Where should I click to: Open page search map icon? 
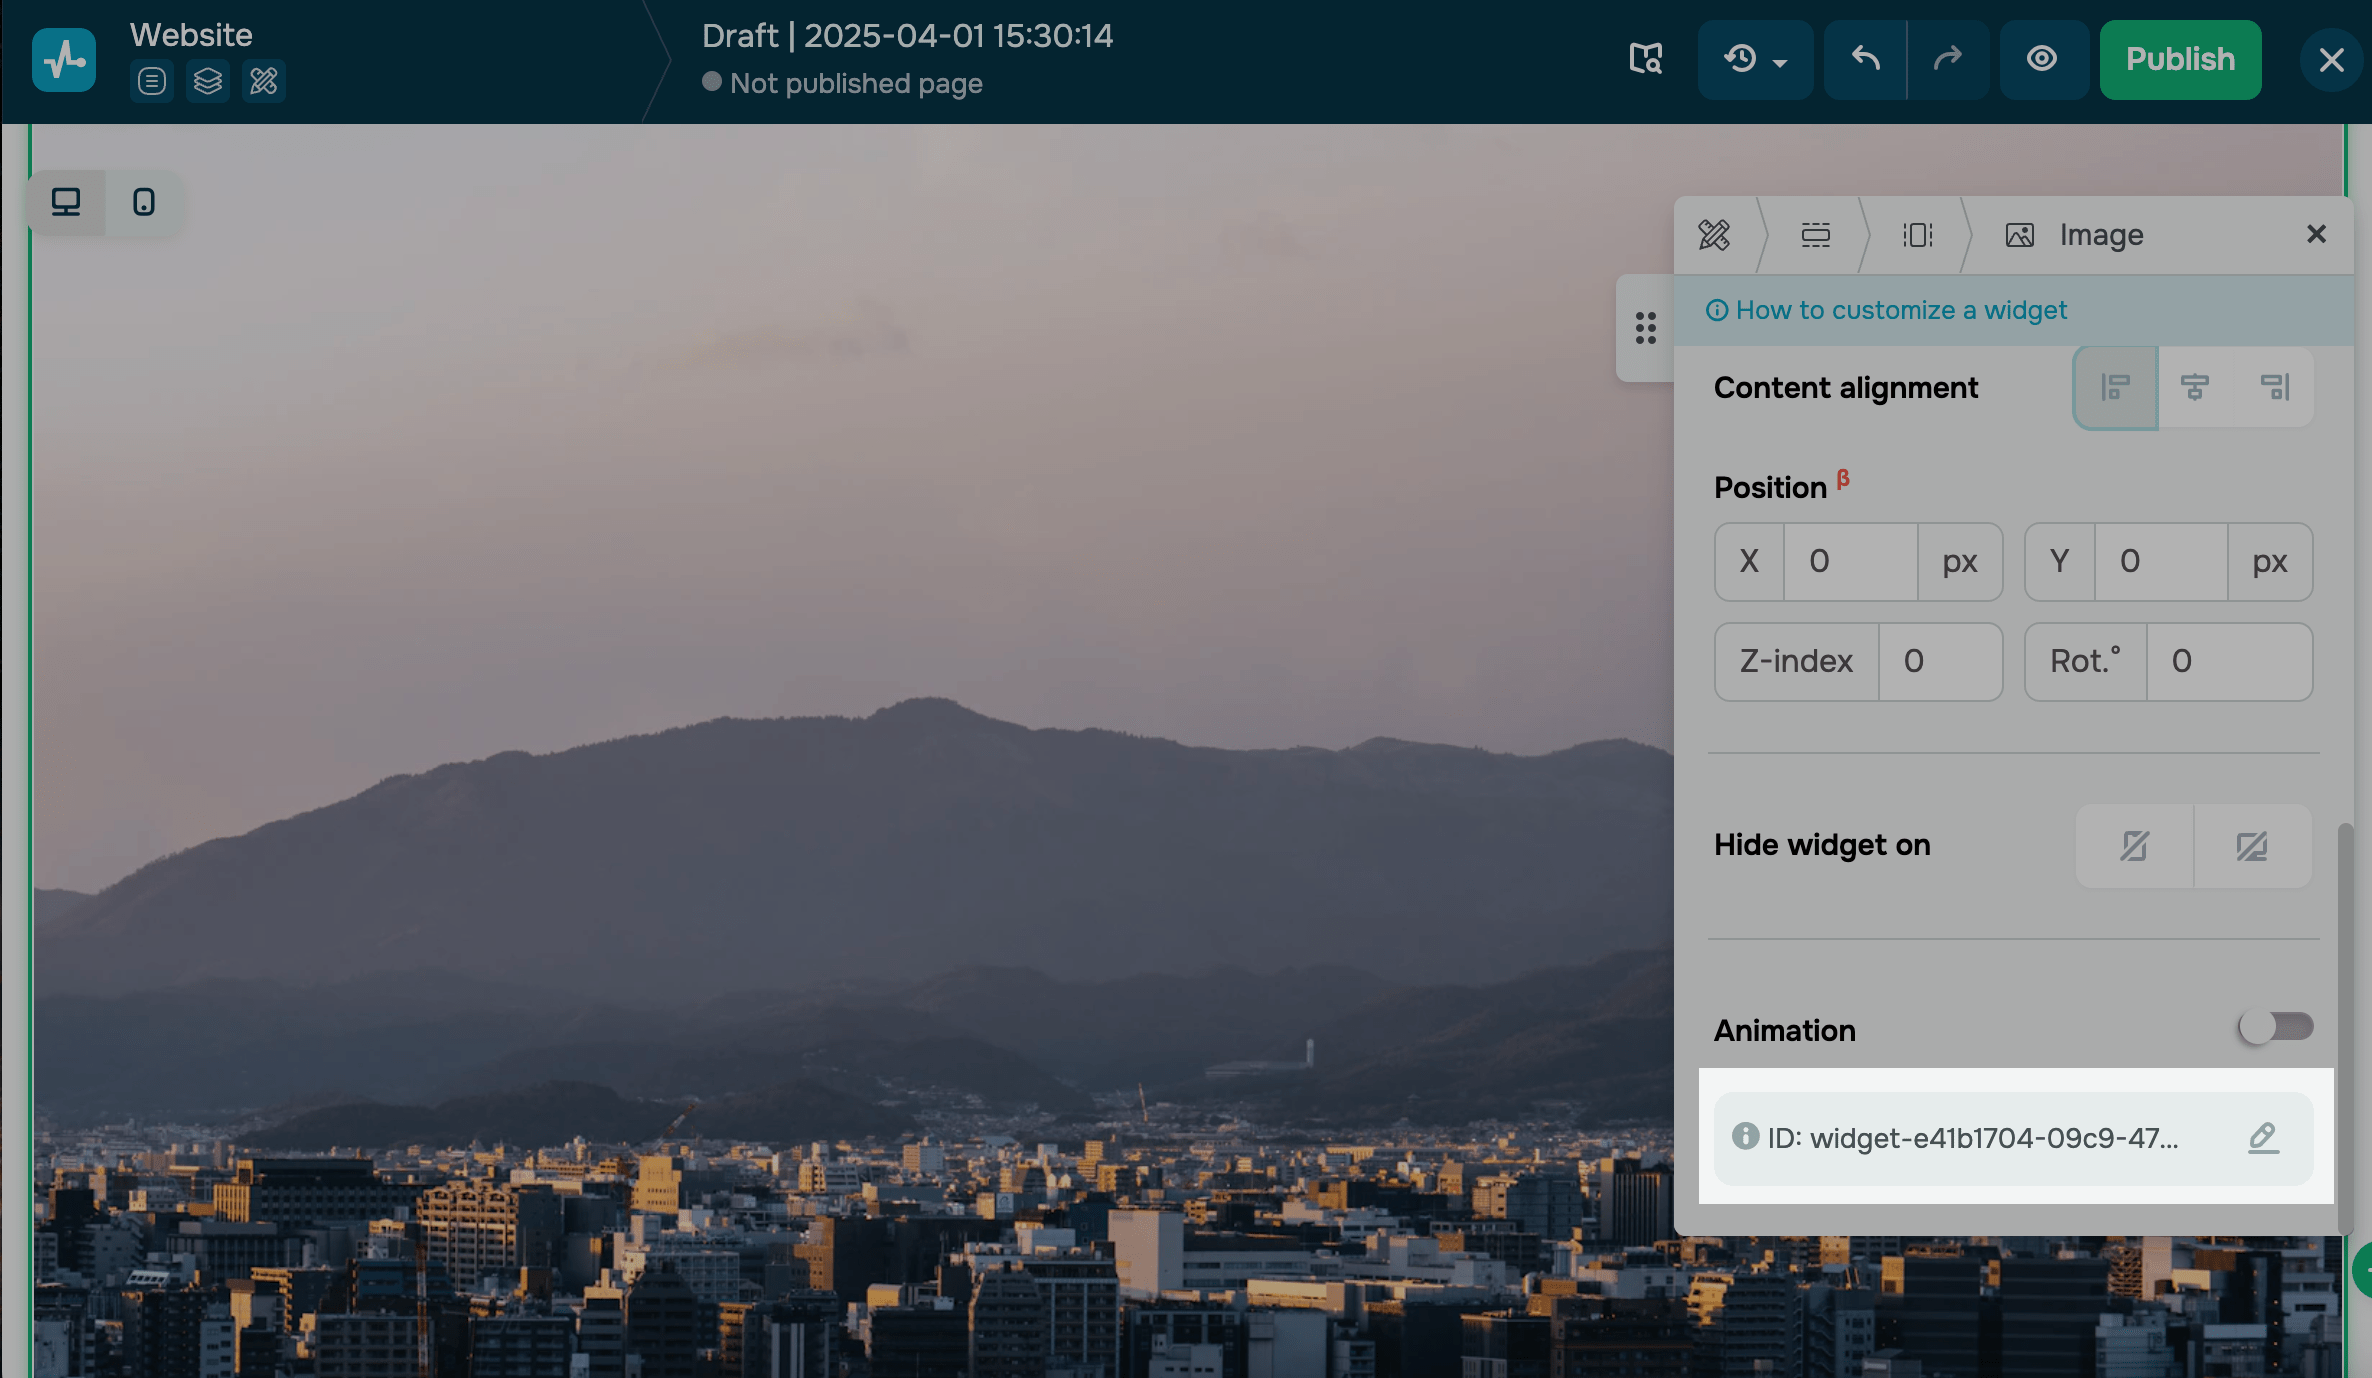pos(1645,60)
